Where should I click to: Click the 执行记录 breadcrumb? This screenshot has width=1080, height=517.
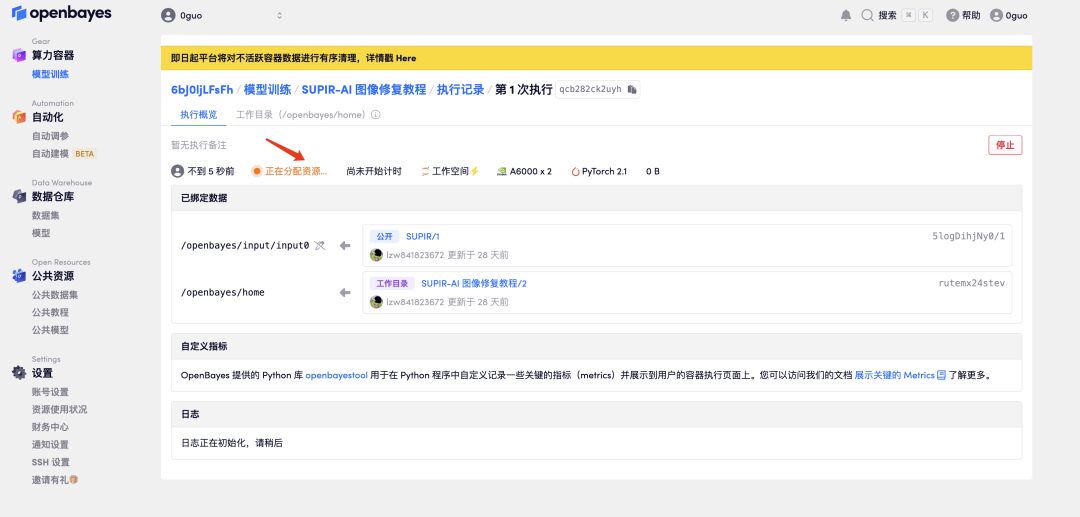pos(460,89)
